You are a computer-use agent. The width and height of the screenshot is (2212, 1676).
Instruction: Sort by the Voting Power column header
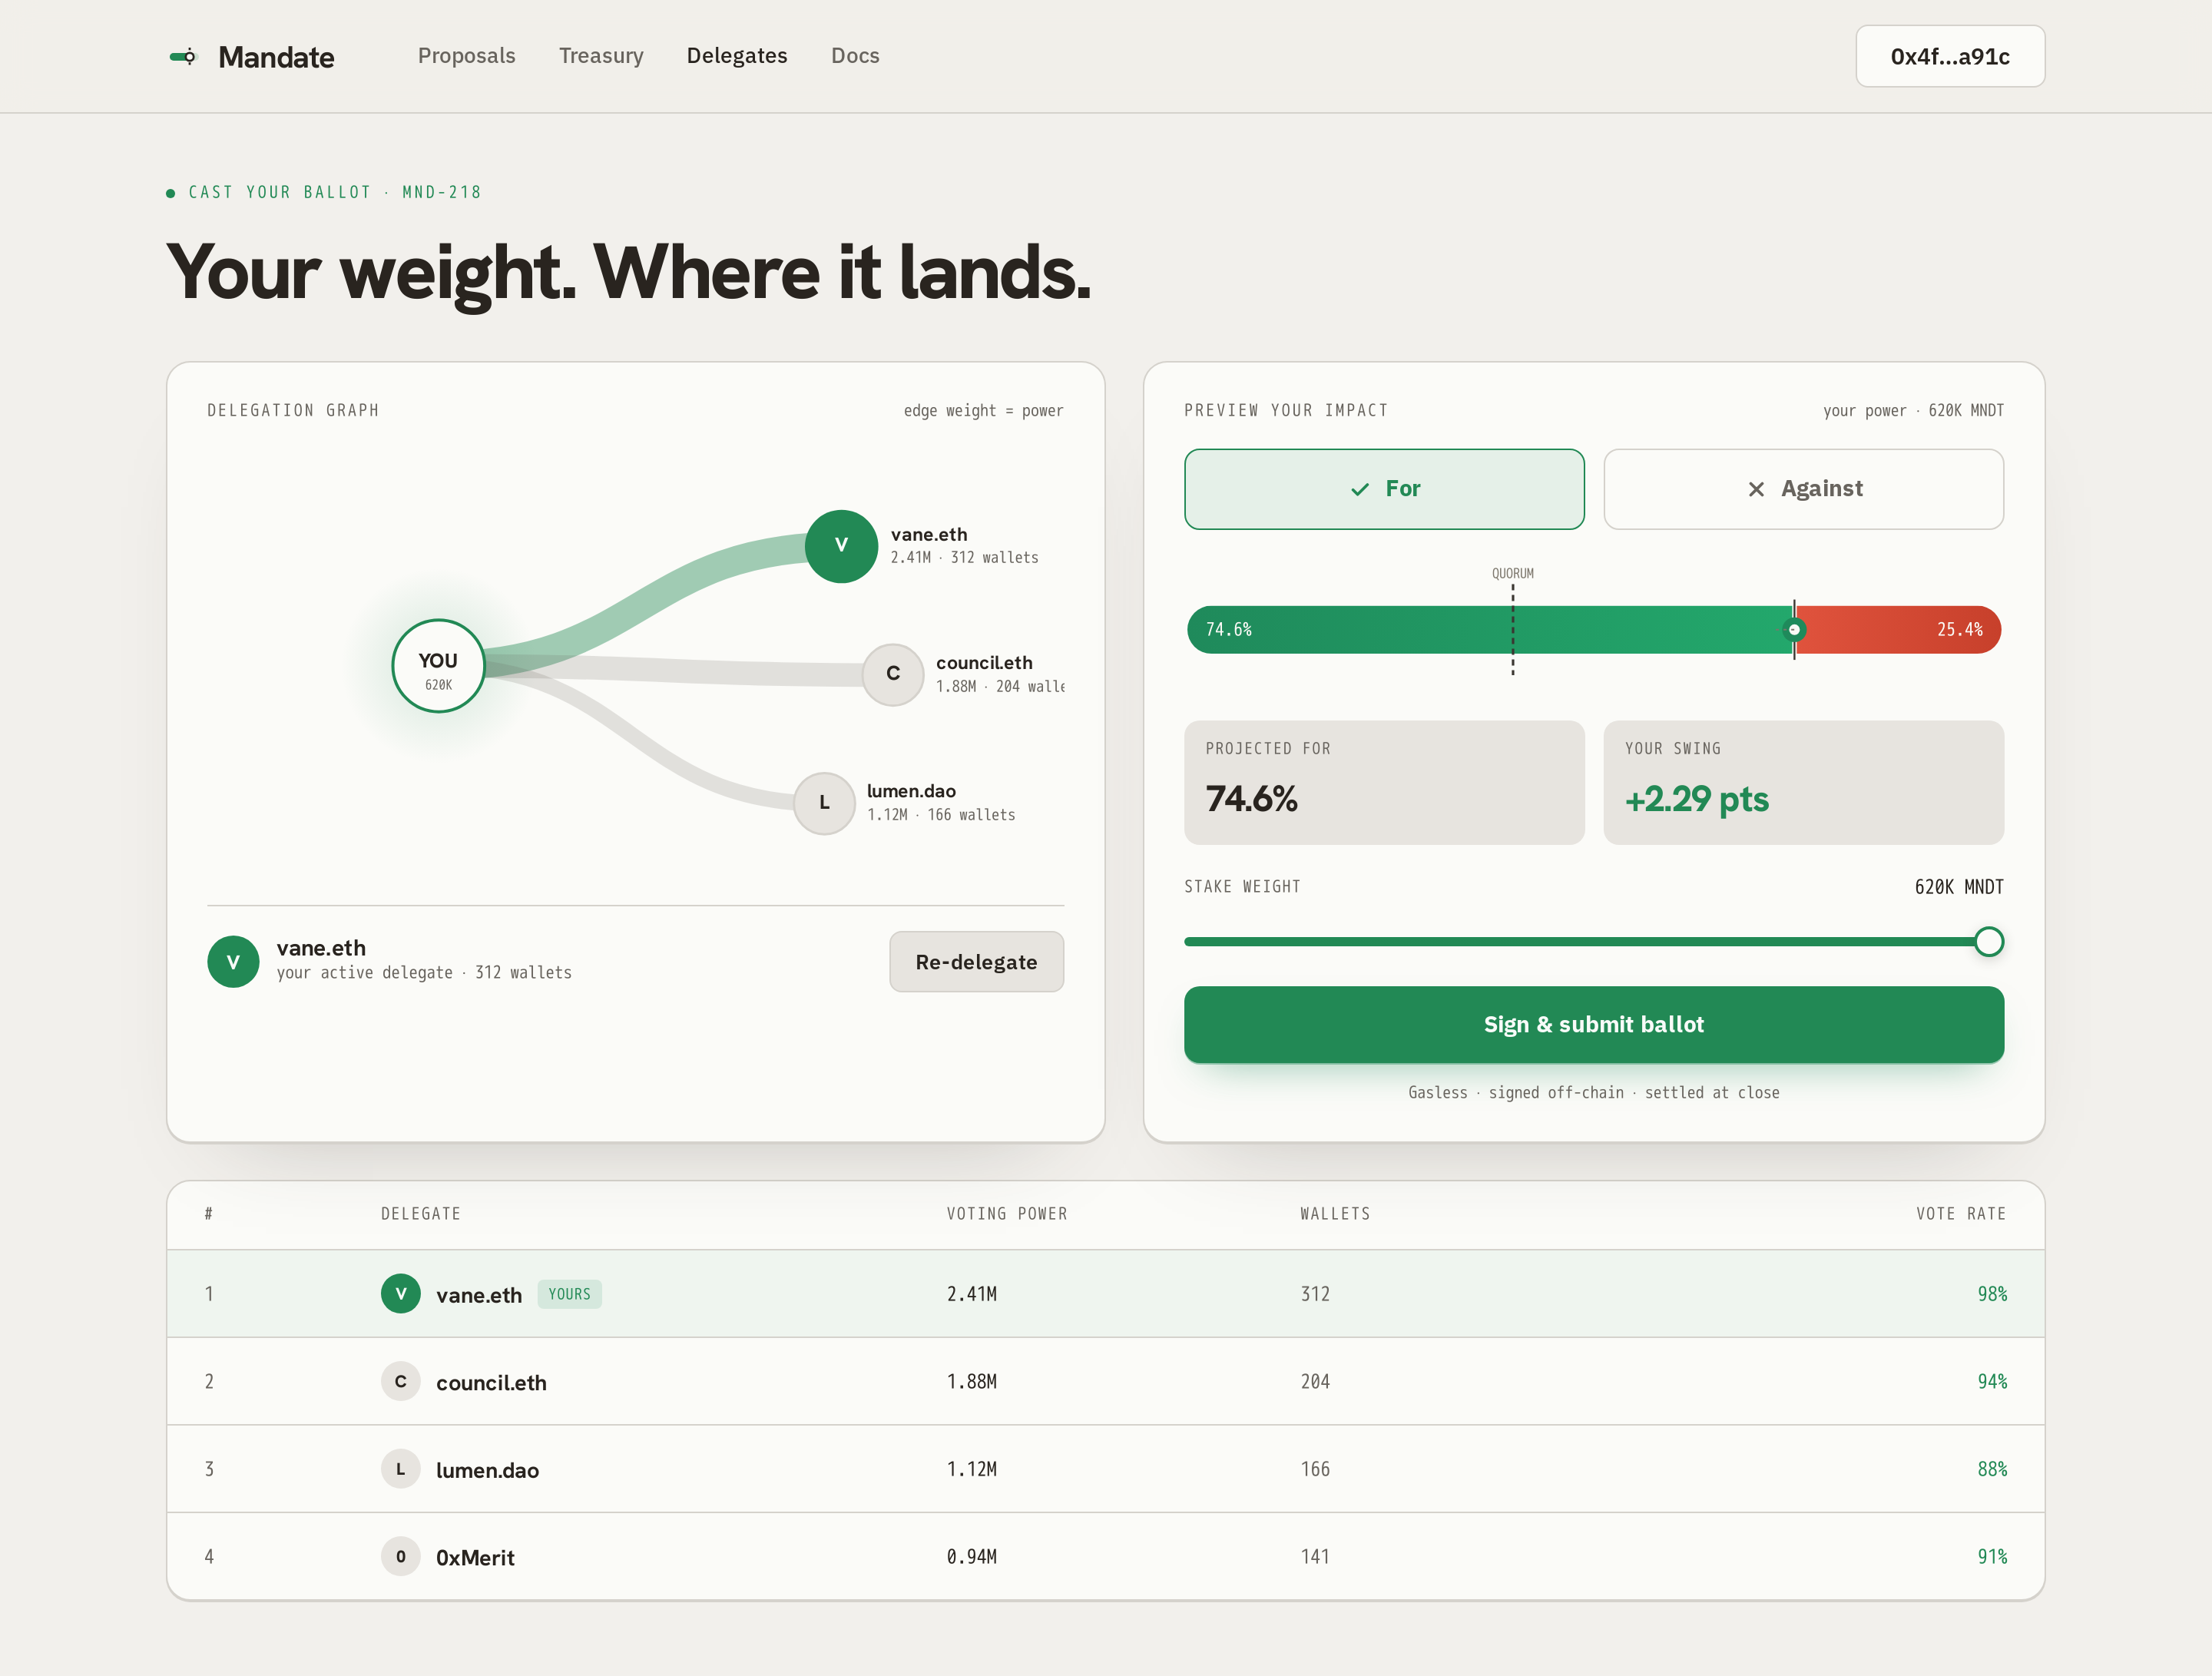click(1007, 1214)
